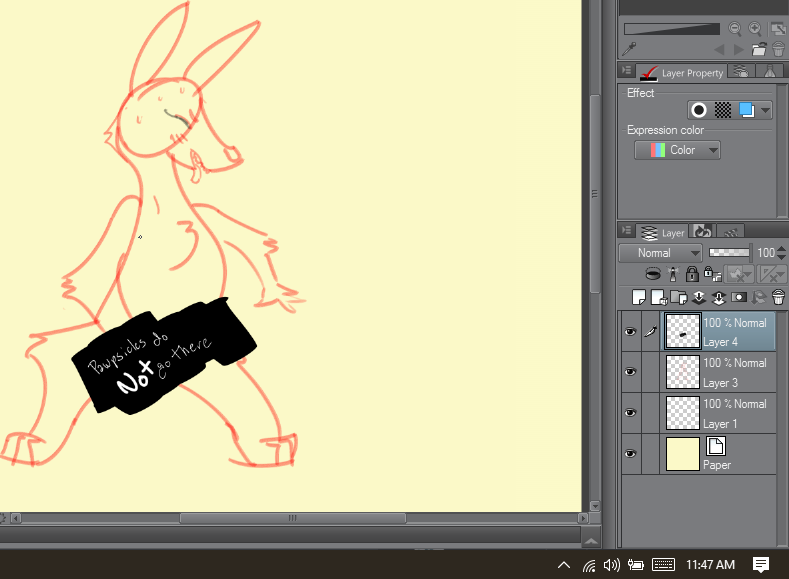
Task: Click the zoom out magnifier icon
Action: click(735, 29)
